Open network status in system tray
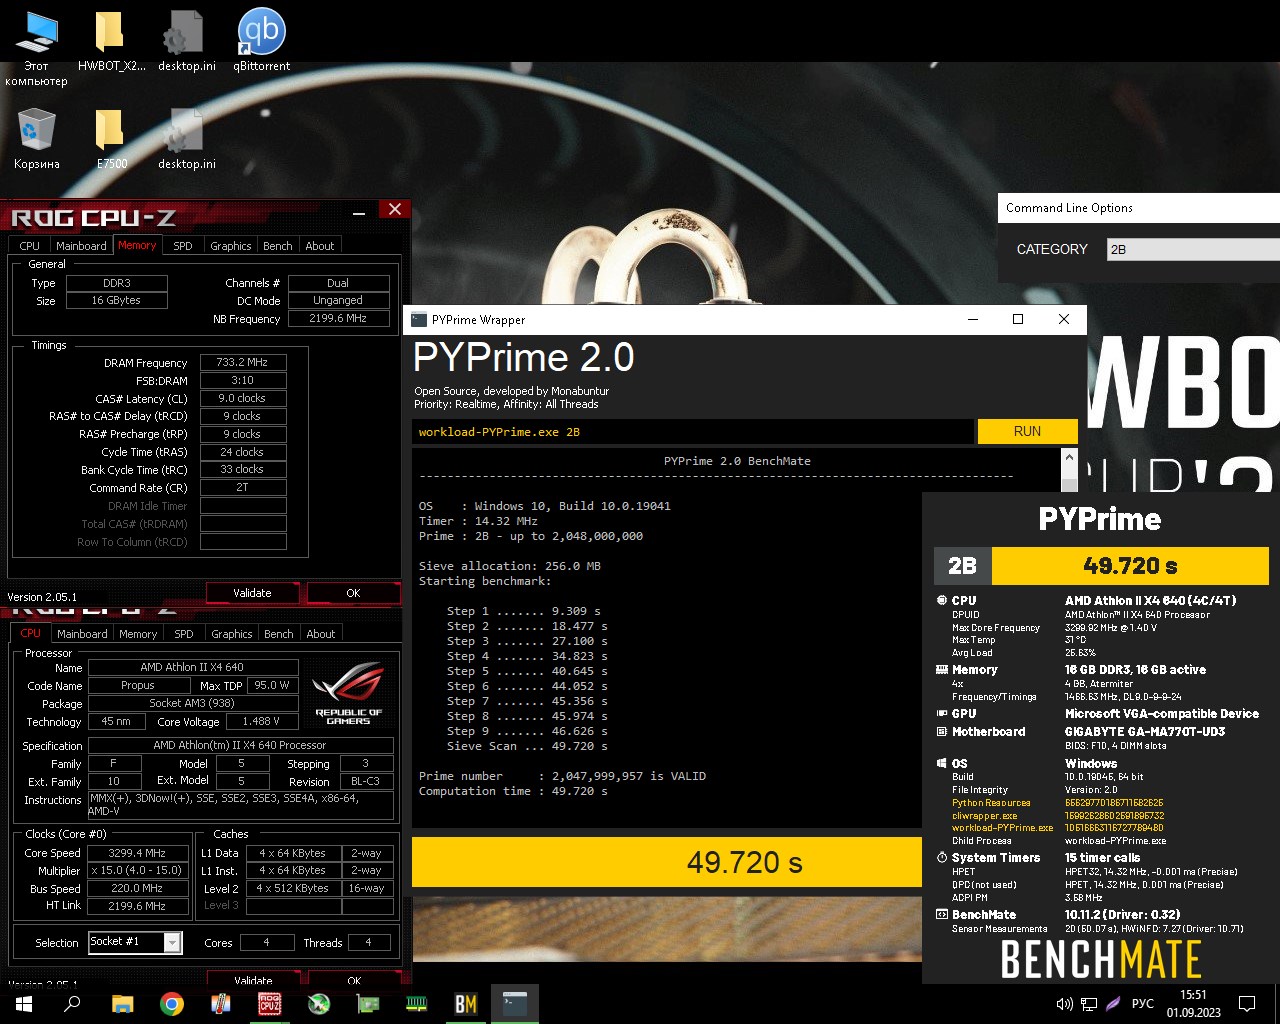The height and width of the screenshot is (1024, 1280). pyautogui.click(x=1089, y=1004)
